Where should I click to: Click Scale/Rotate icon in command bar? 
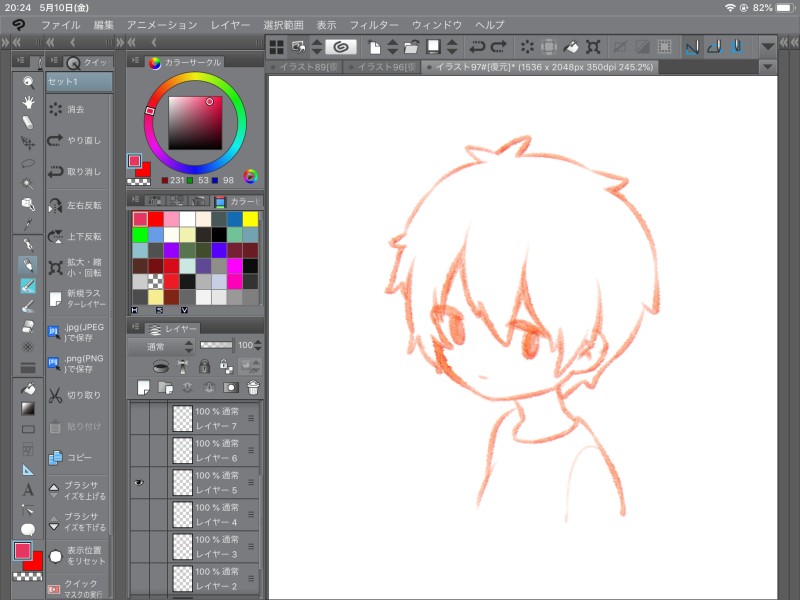pyautogui.click(x=593, y=47)
